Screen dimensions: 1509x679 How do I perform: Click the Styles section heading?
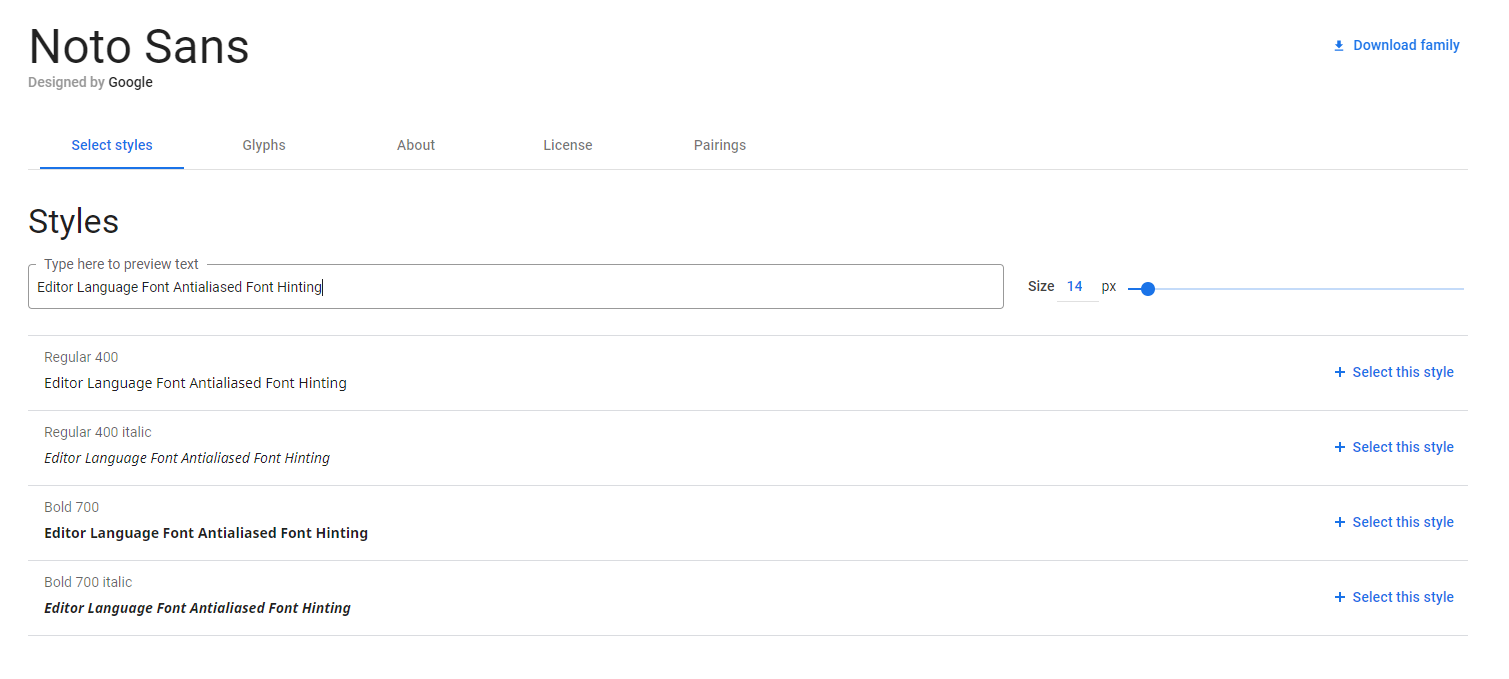(x=74, y=221)
